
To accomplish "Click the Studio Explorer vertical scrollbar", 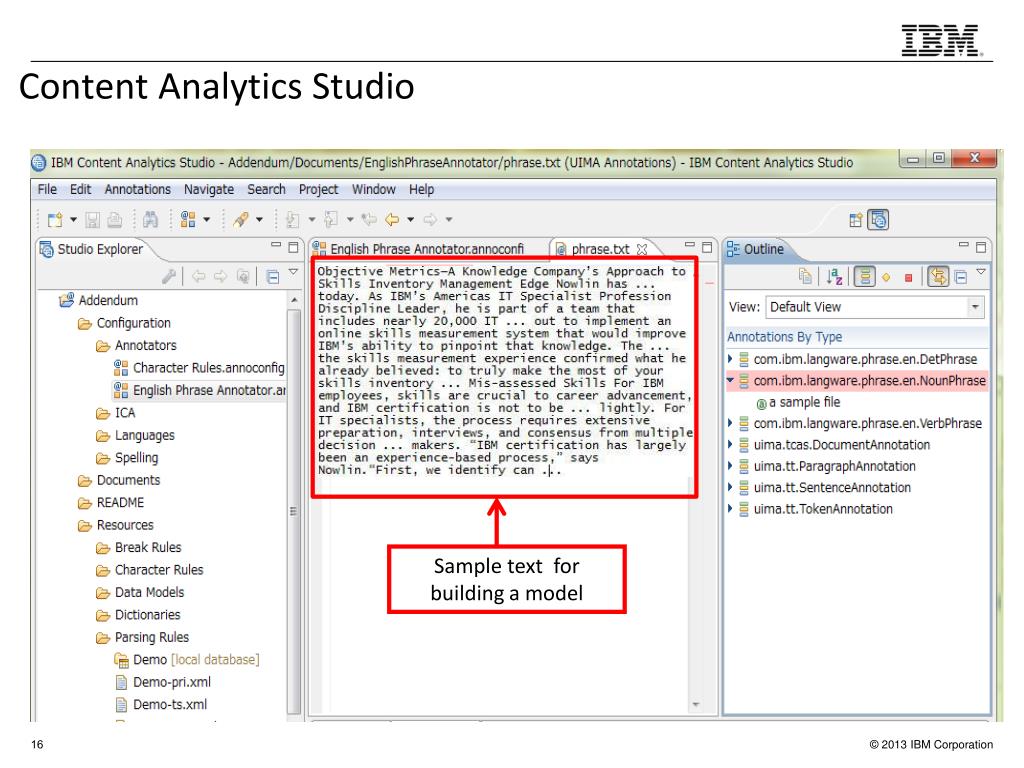I will coord(294,511).
